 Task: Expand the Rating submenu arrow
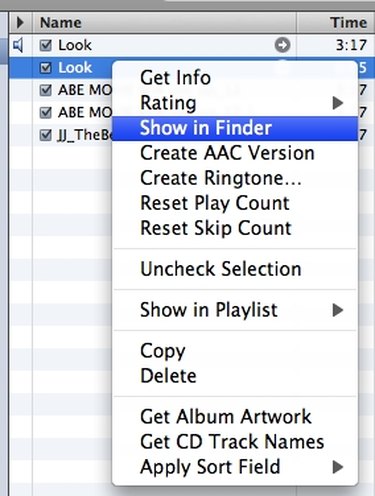(338, 103)
